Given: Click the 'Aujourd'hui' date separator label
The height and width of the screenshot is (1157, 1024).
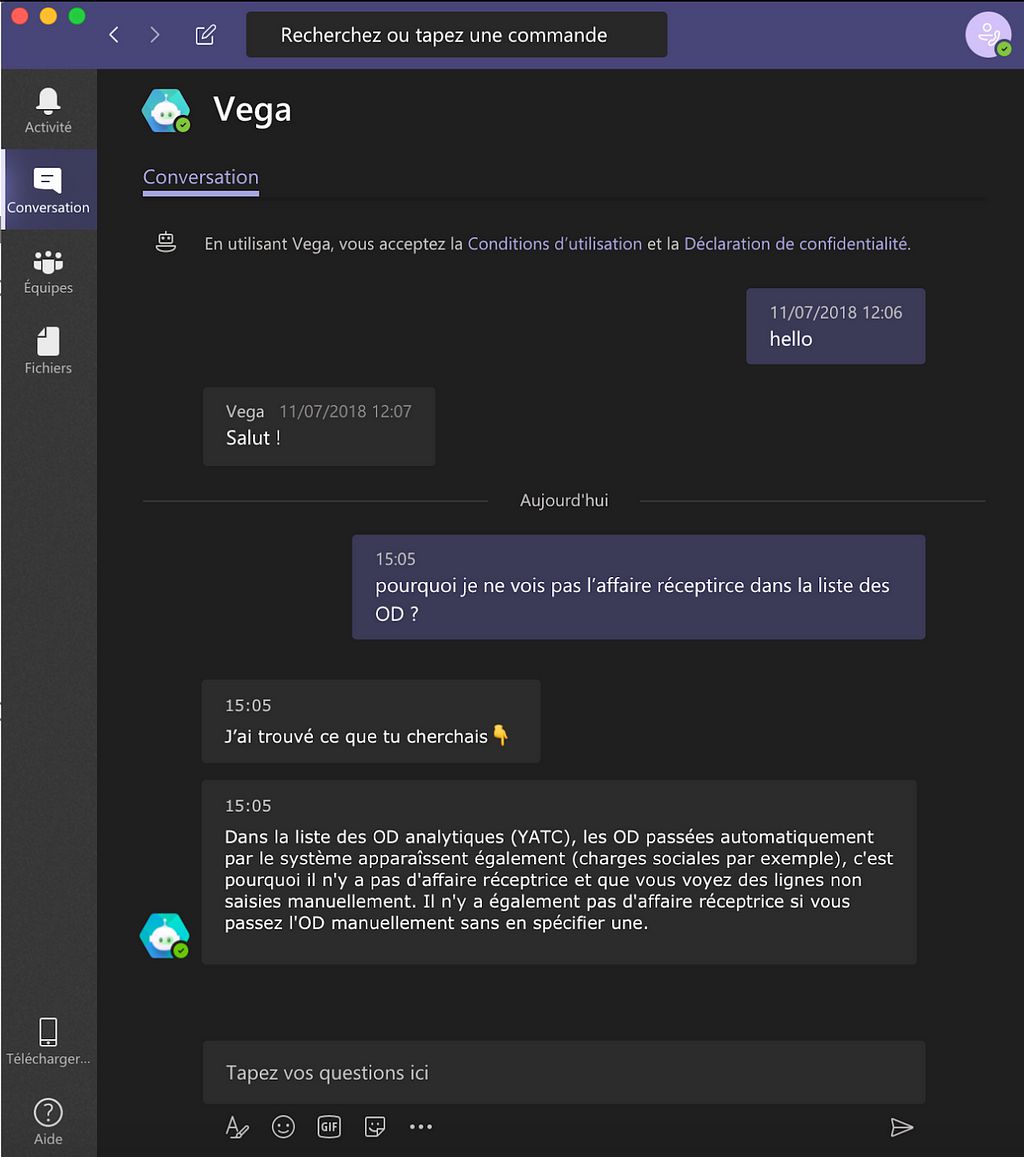Looking at the screenshot, I should (x=564, y=500).
